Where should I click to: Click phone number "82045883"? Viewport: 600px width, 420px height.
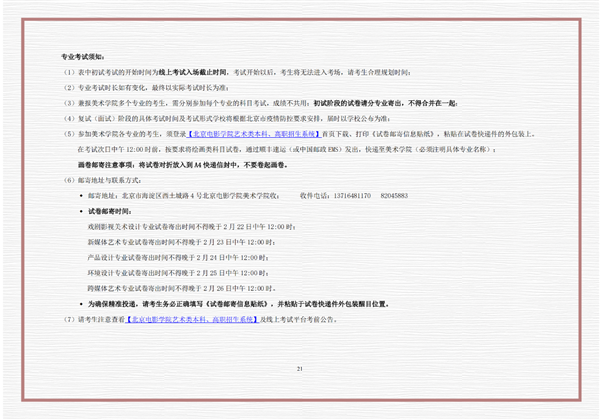coord(394,196)
